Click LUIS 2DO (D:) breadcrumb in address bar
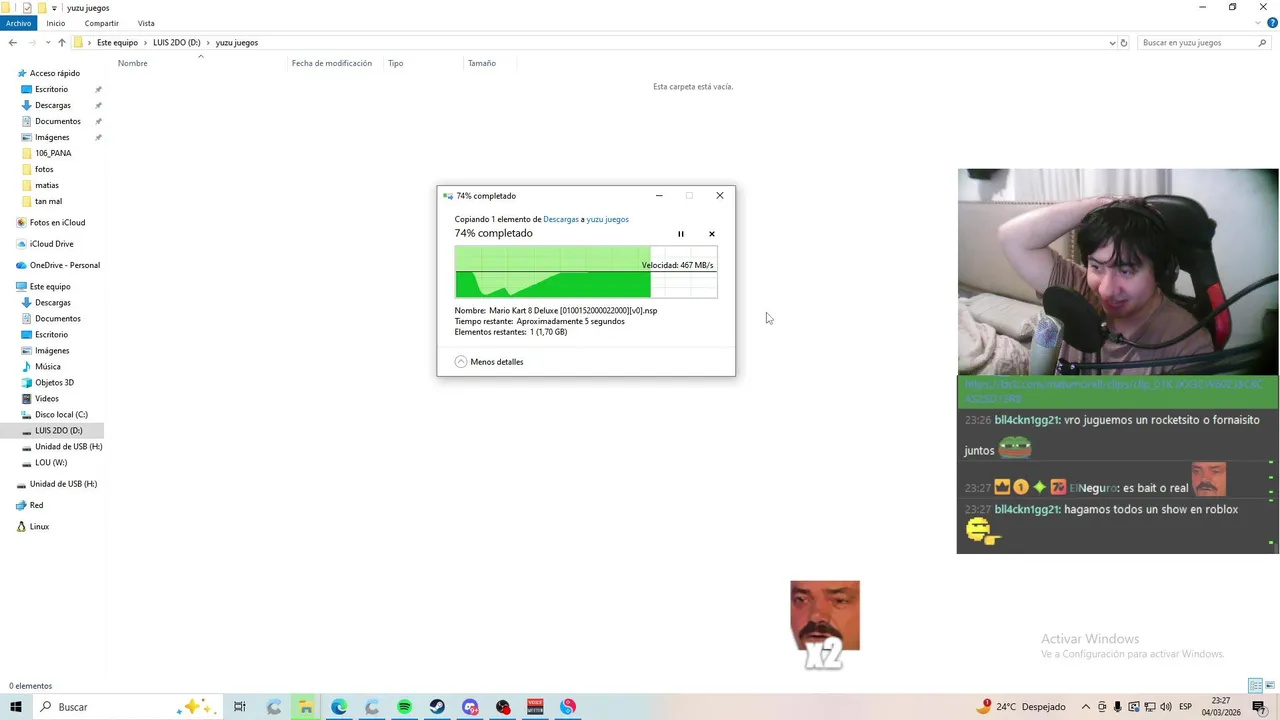This screenshot has height=720, width=1280. [177, 43]
